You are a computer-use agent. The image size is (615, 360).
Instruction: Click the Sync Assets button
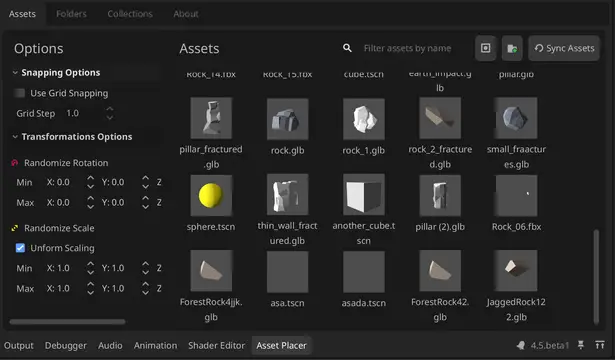click(x=564, y=48)
